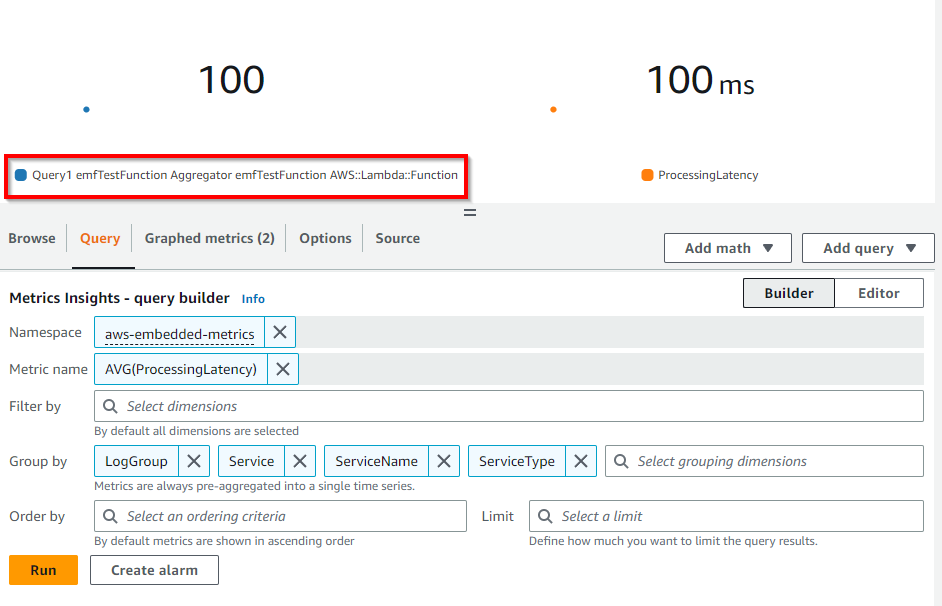
Task: Open the Add query dropdown
Action: [868, 248]
